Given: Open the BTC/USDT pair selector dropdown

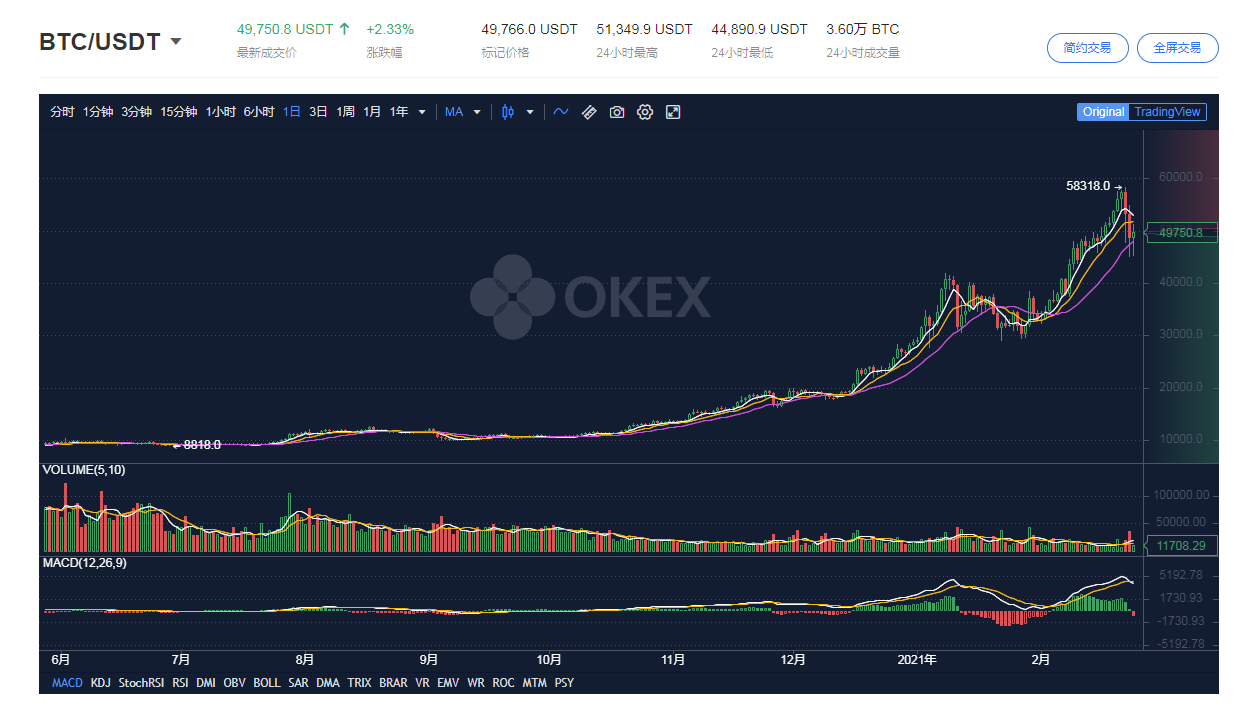Looking at the screenshot, I should [x=176, y=42].
